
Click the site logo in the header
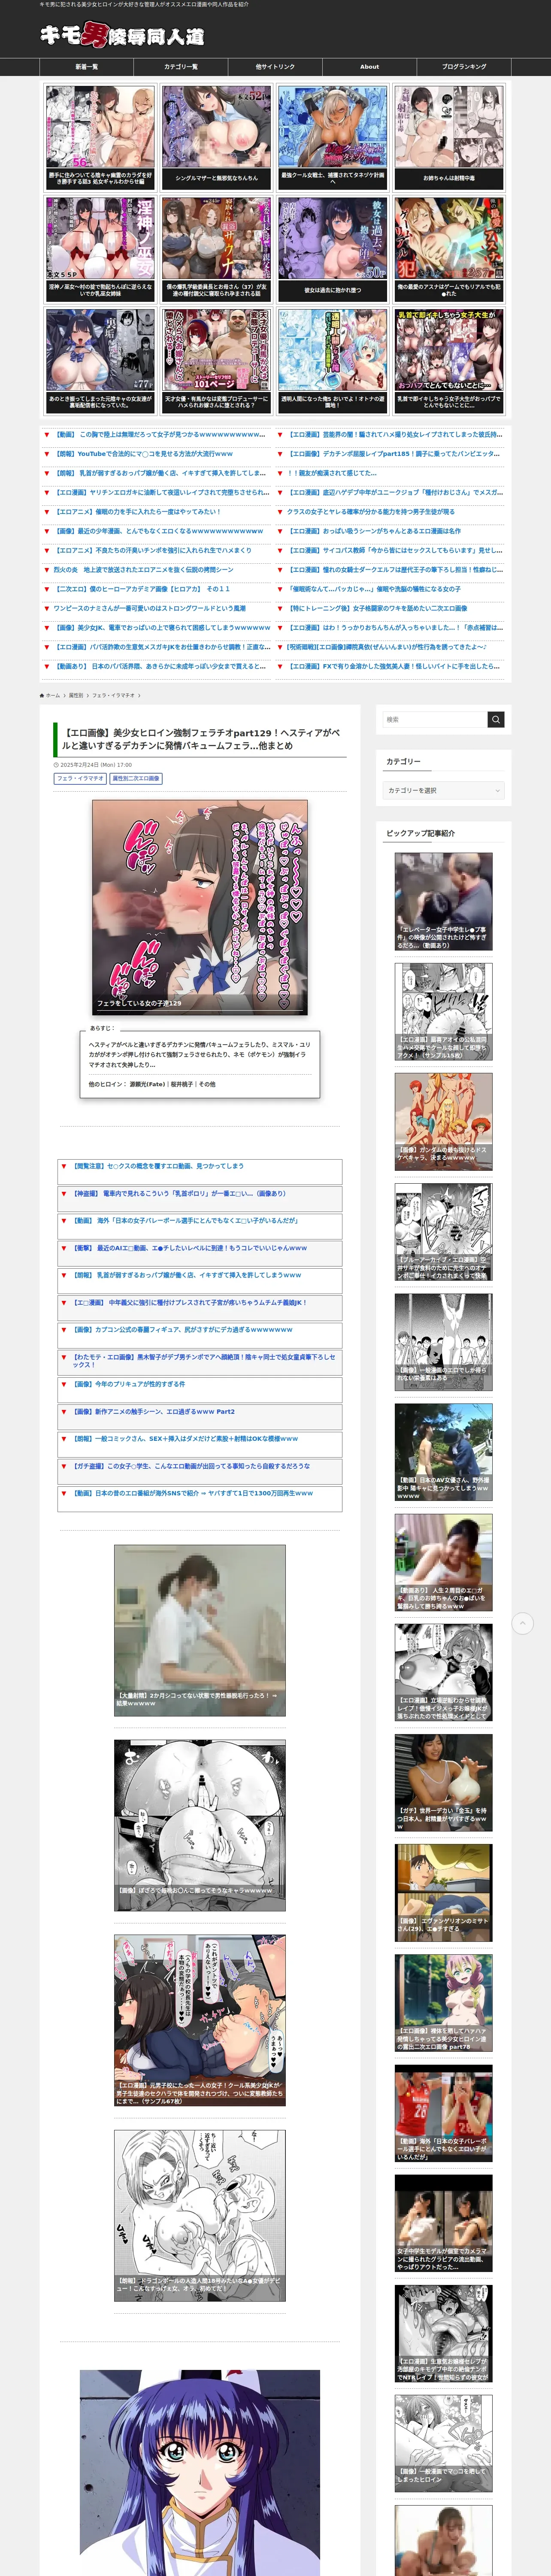[x=122, y=36]
